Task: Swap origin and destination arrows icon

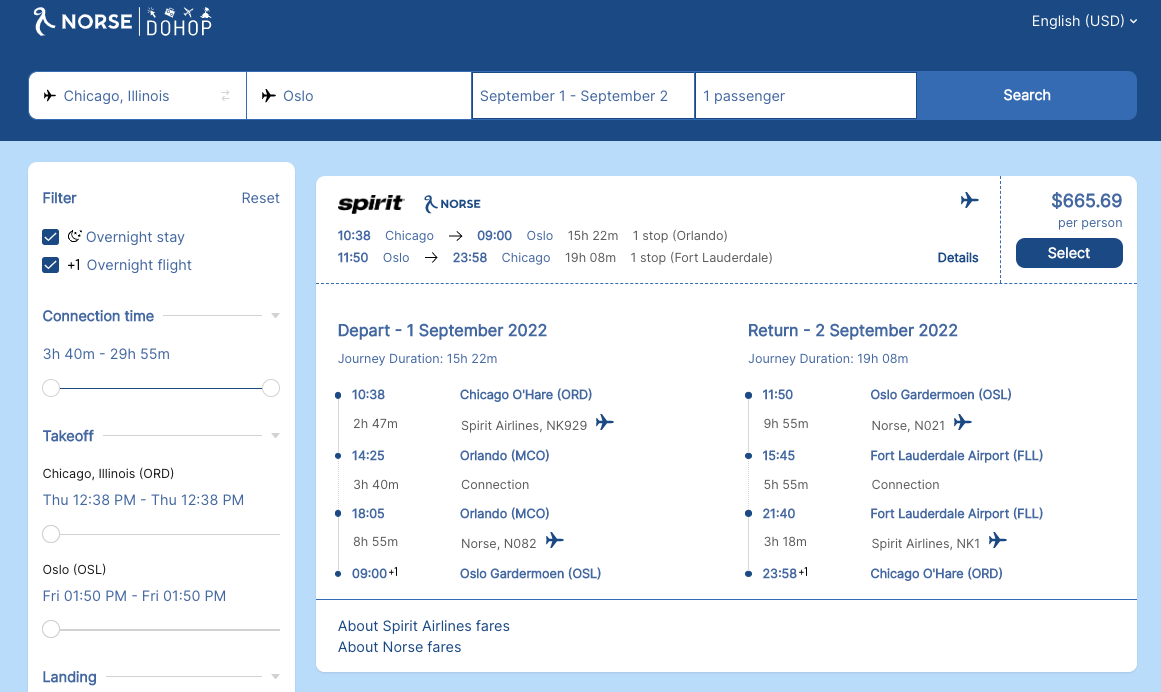Action: click(225, 96)
